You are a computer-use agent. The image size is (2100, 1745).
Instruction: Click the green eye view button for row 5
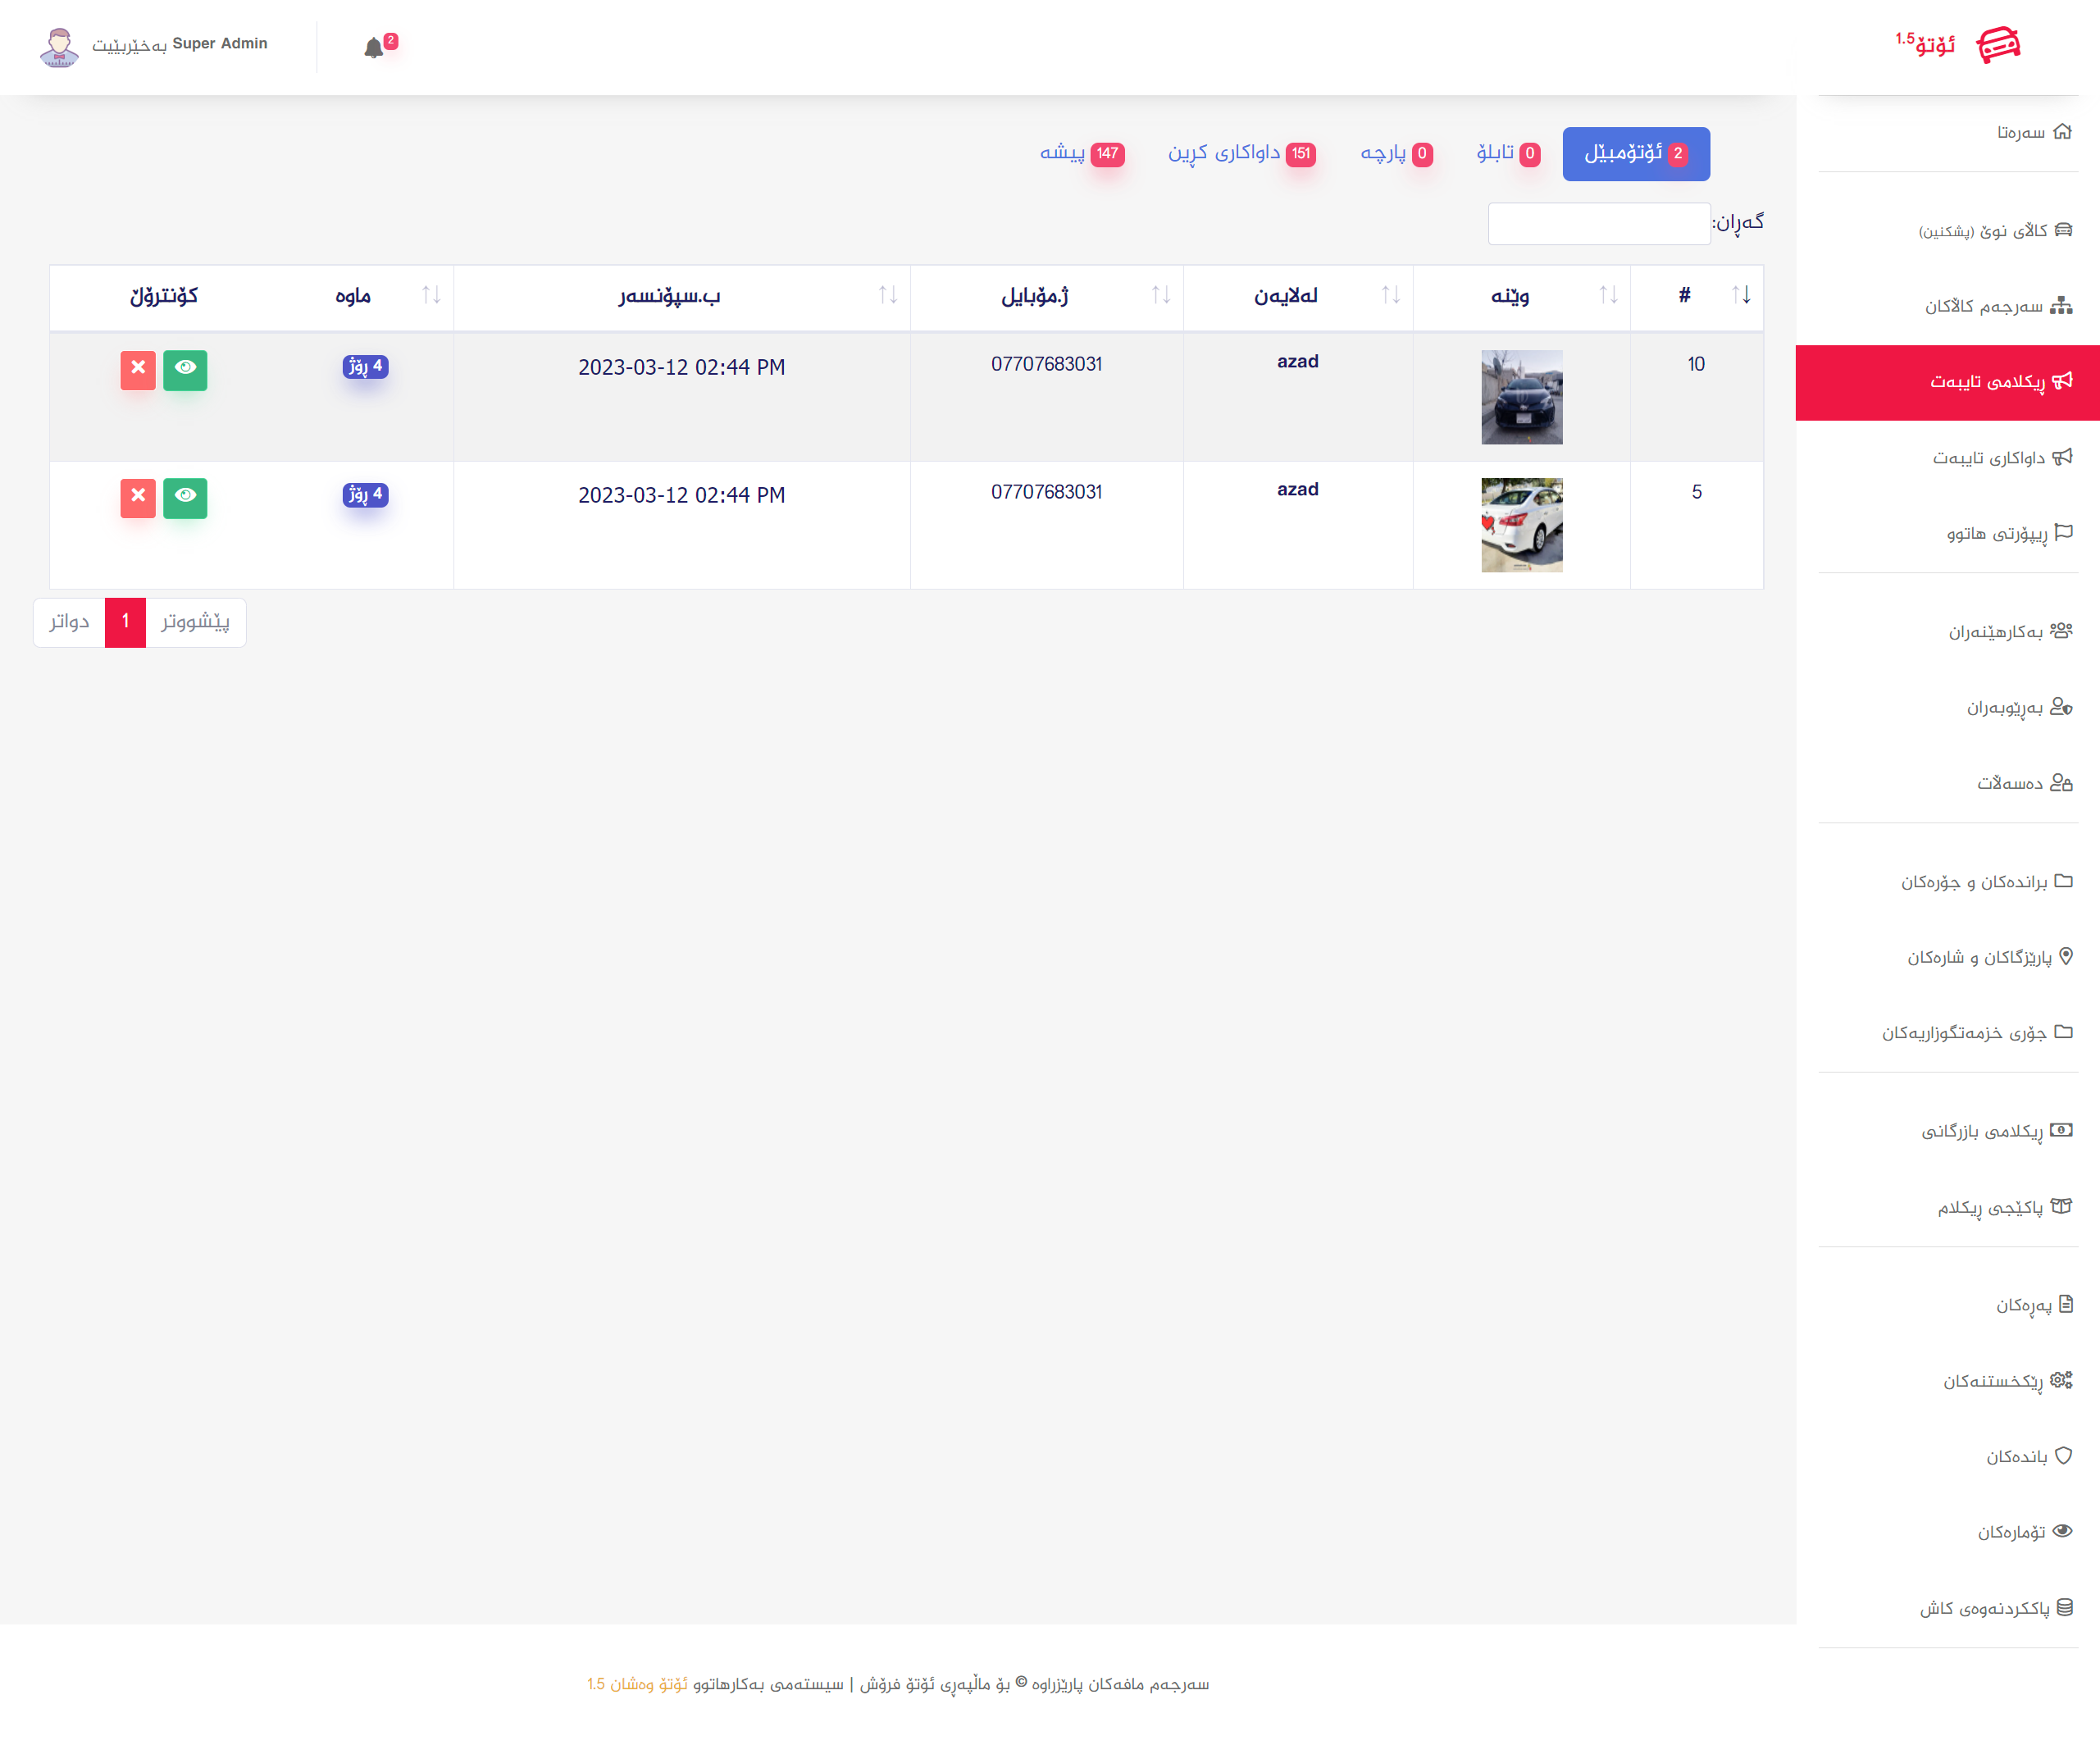tap(185, 497)
